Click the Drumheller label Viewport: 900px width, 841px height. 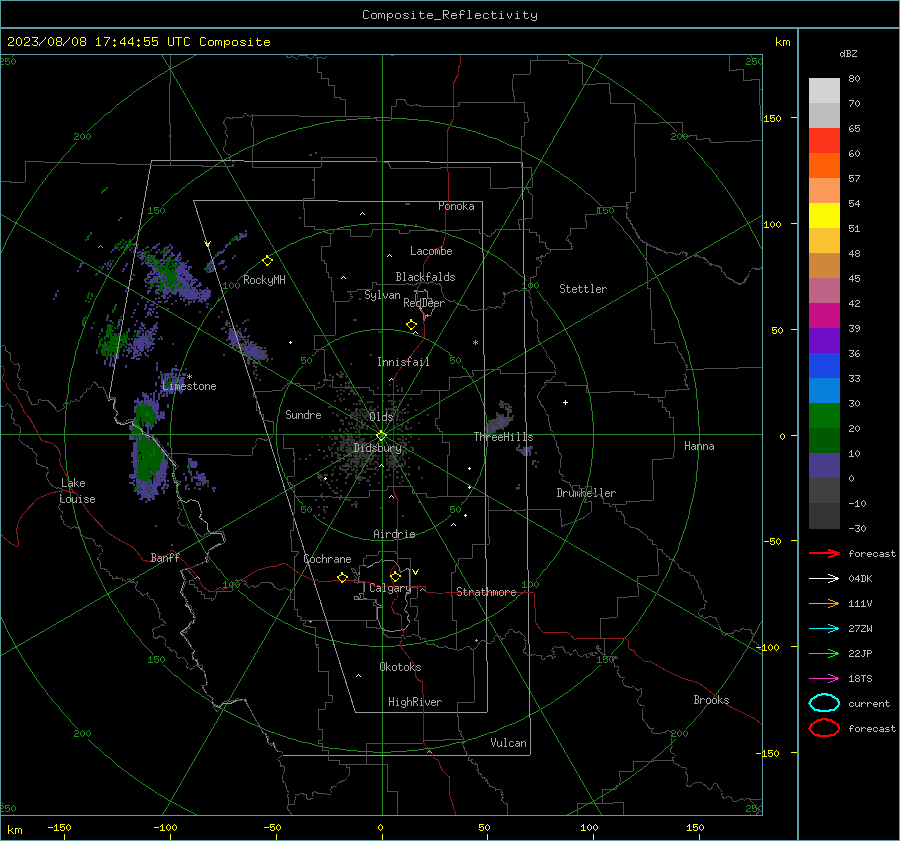coord(586,493)
